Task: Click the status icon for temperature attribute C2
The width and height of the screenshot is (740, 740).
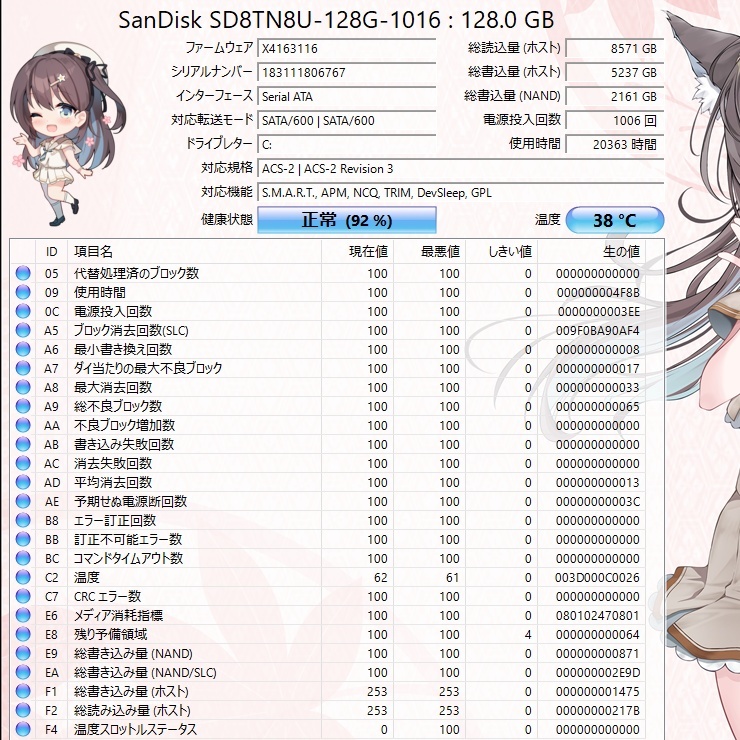Action: point(23,577)
